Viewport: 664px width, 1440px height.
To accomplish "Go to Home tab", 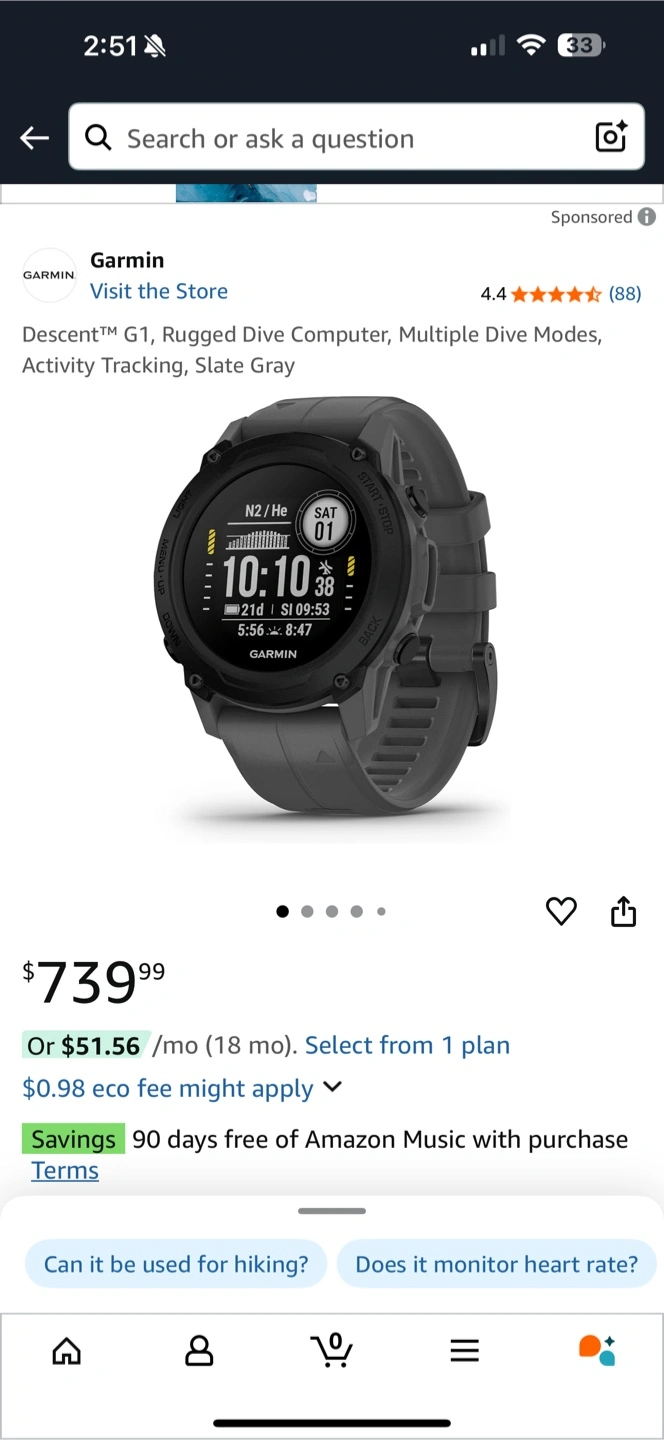I will 66,1351.
